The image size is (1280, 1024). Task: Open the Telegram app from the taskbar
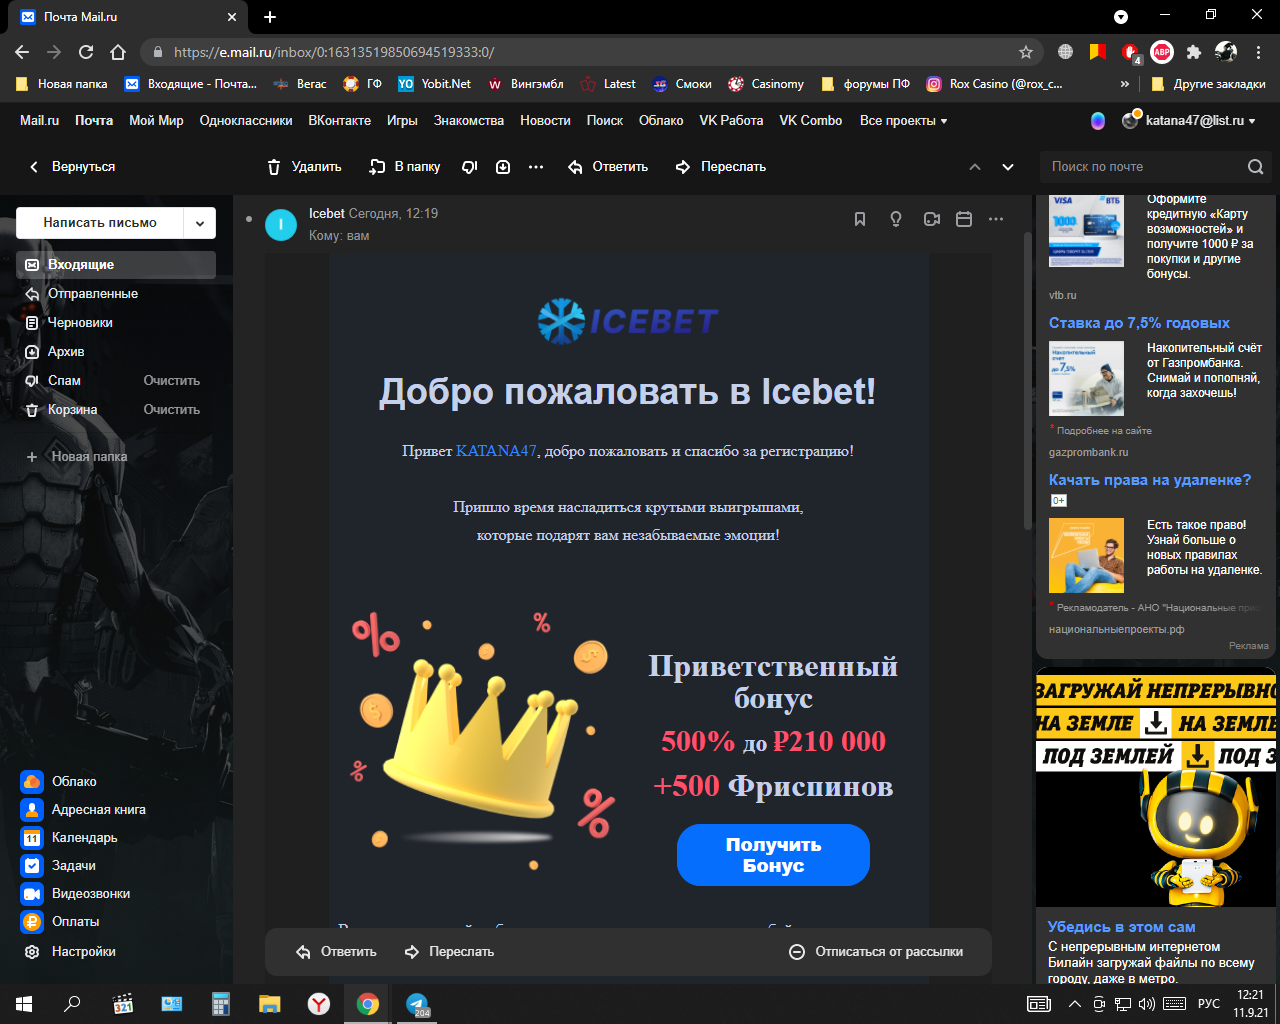pyautogui.click(x=417, y=1003)
